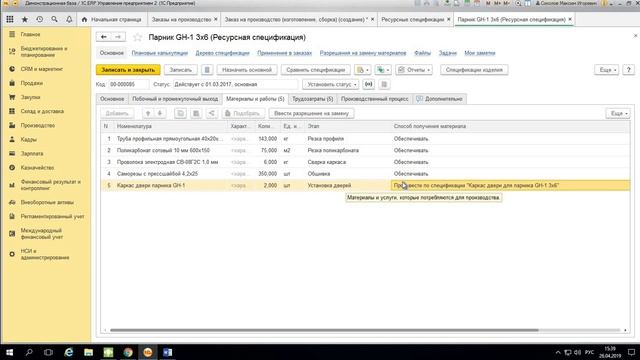Open help question mark button
This screenshot has height=360, width=640.
pos(629,70)
